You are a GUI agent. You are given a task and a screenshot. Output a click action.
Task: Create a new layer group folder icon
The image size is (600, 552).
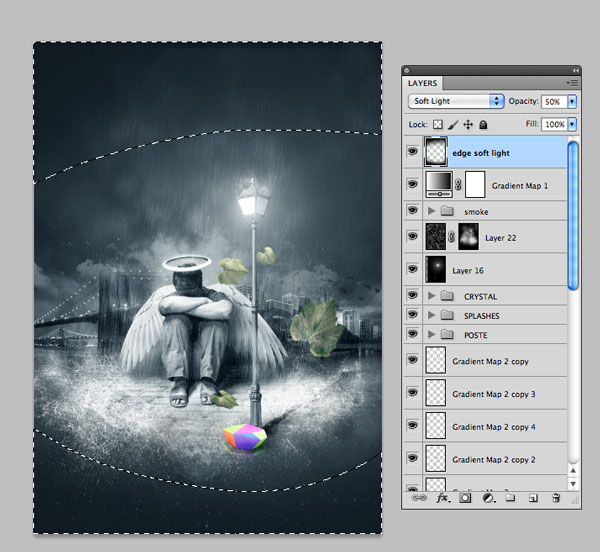[x=510, y=497]
